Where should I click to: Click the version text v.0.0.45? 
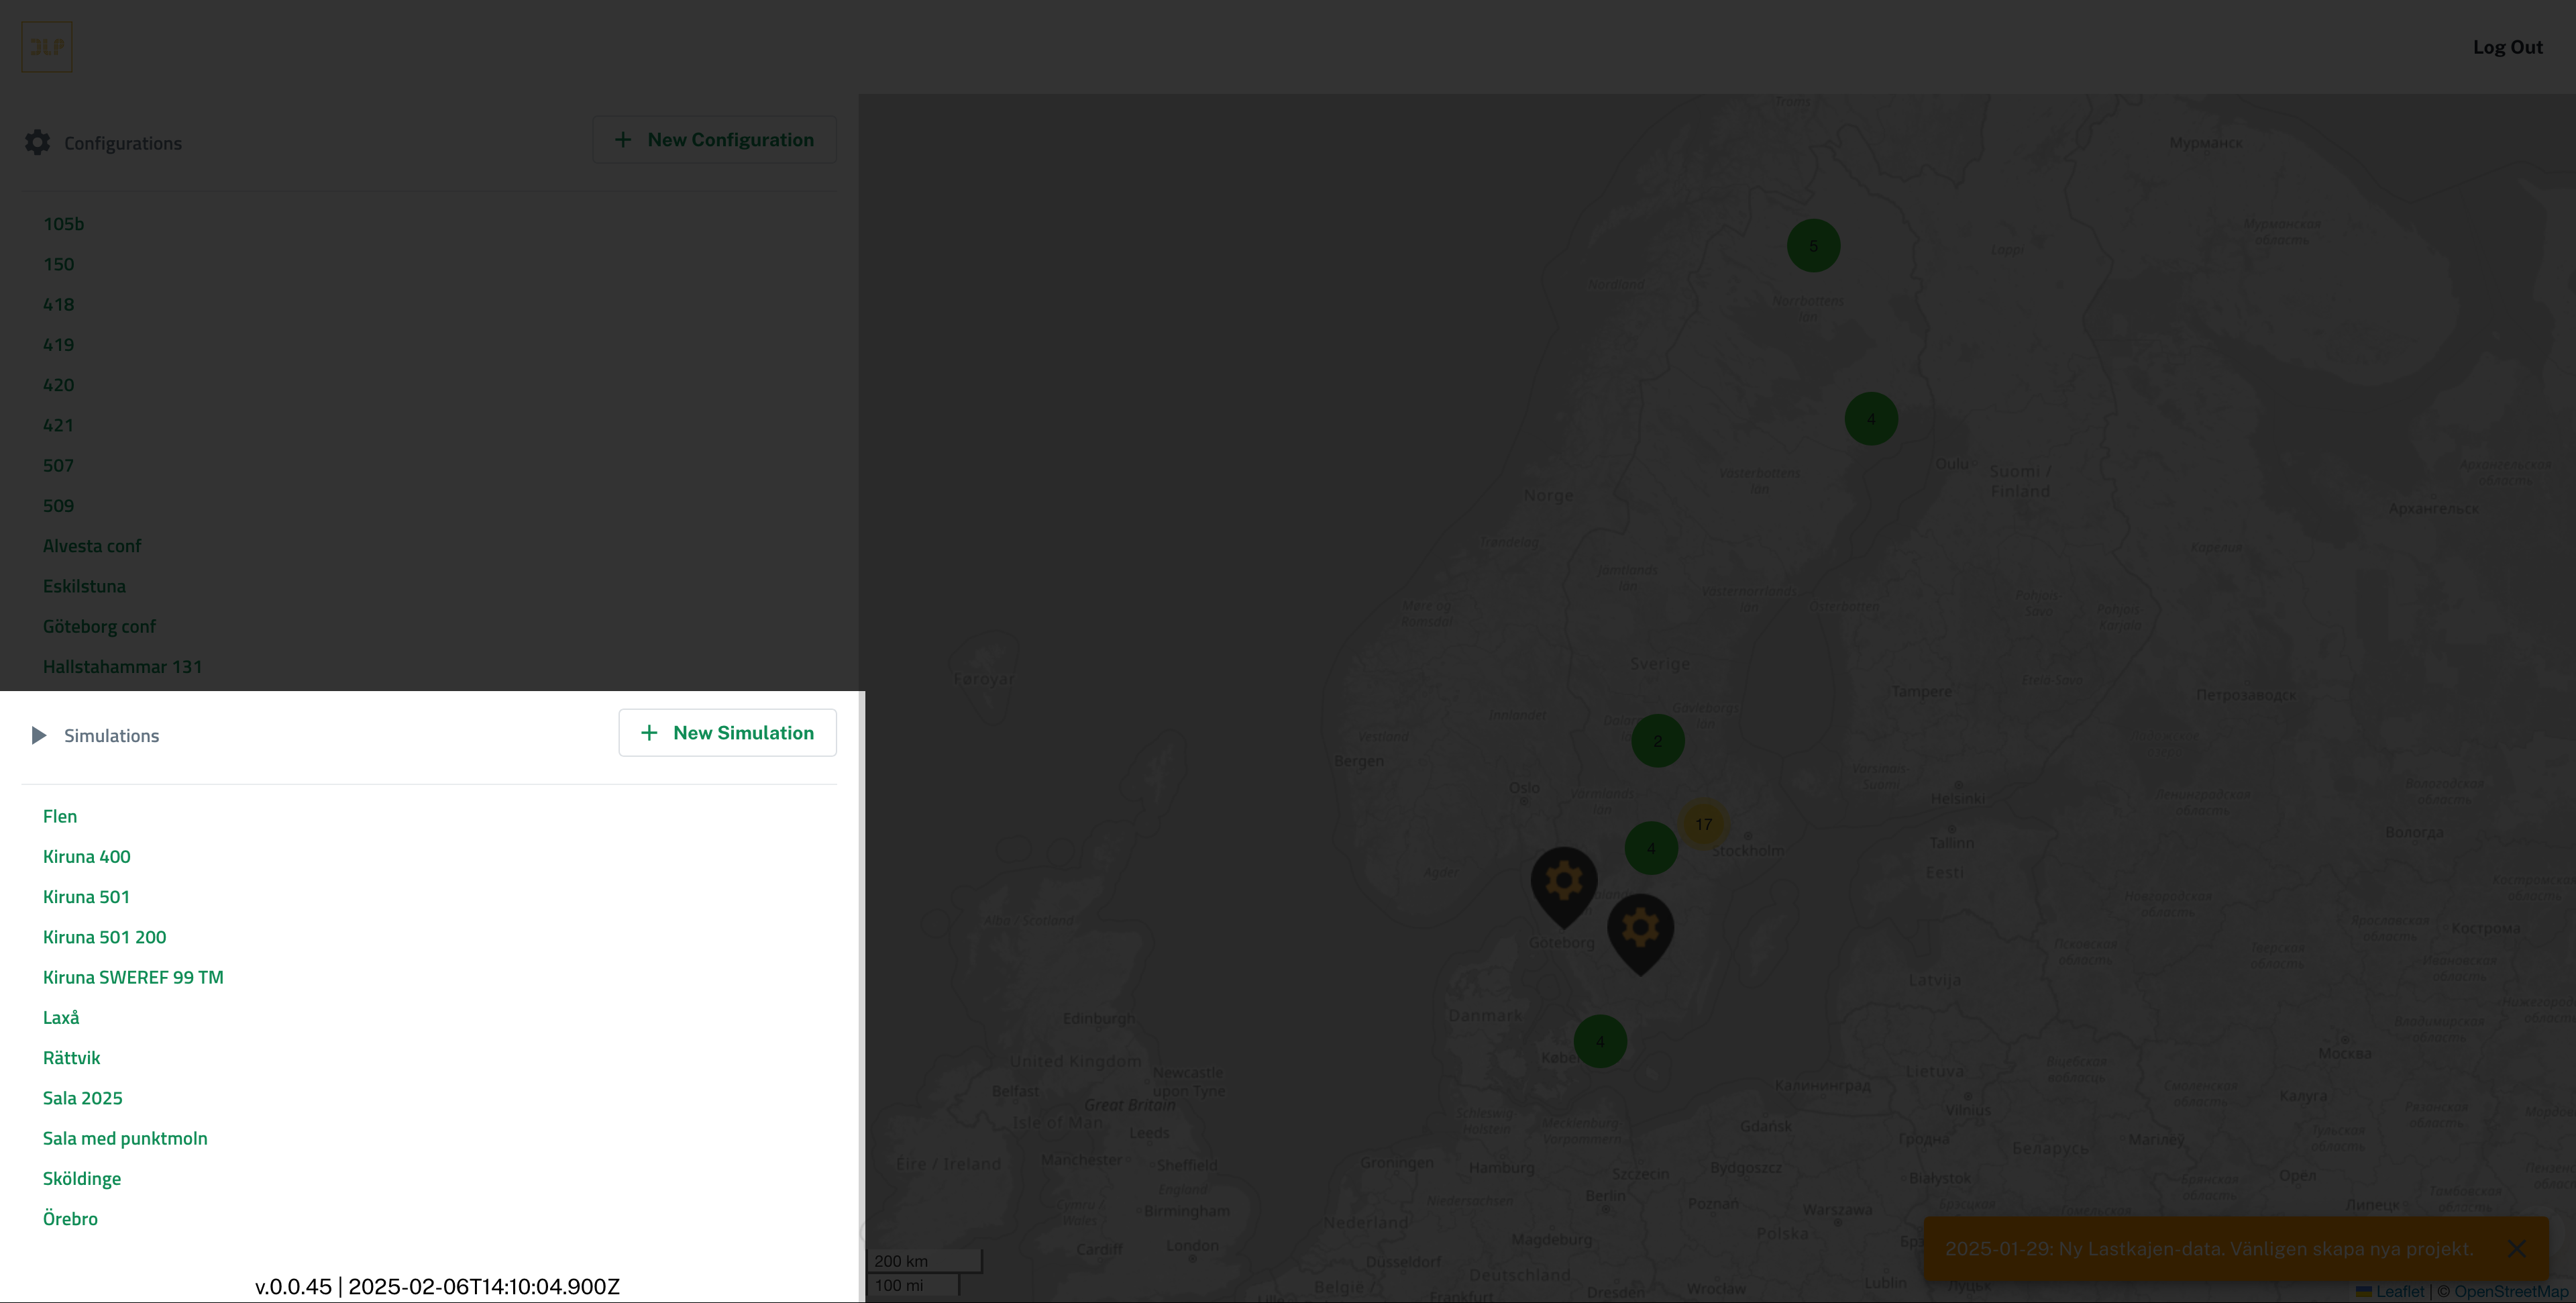pyautogui.click(x=437, y=1286)
